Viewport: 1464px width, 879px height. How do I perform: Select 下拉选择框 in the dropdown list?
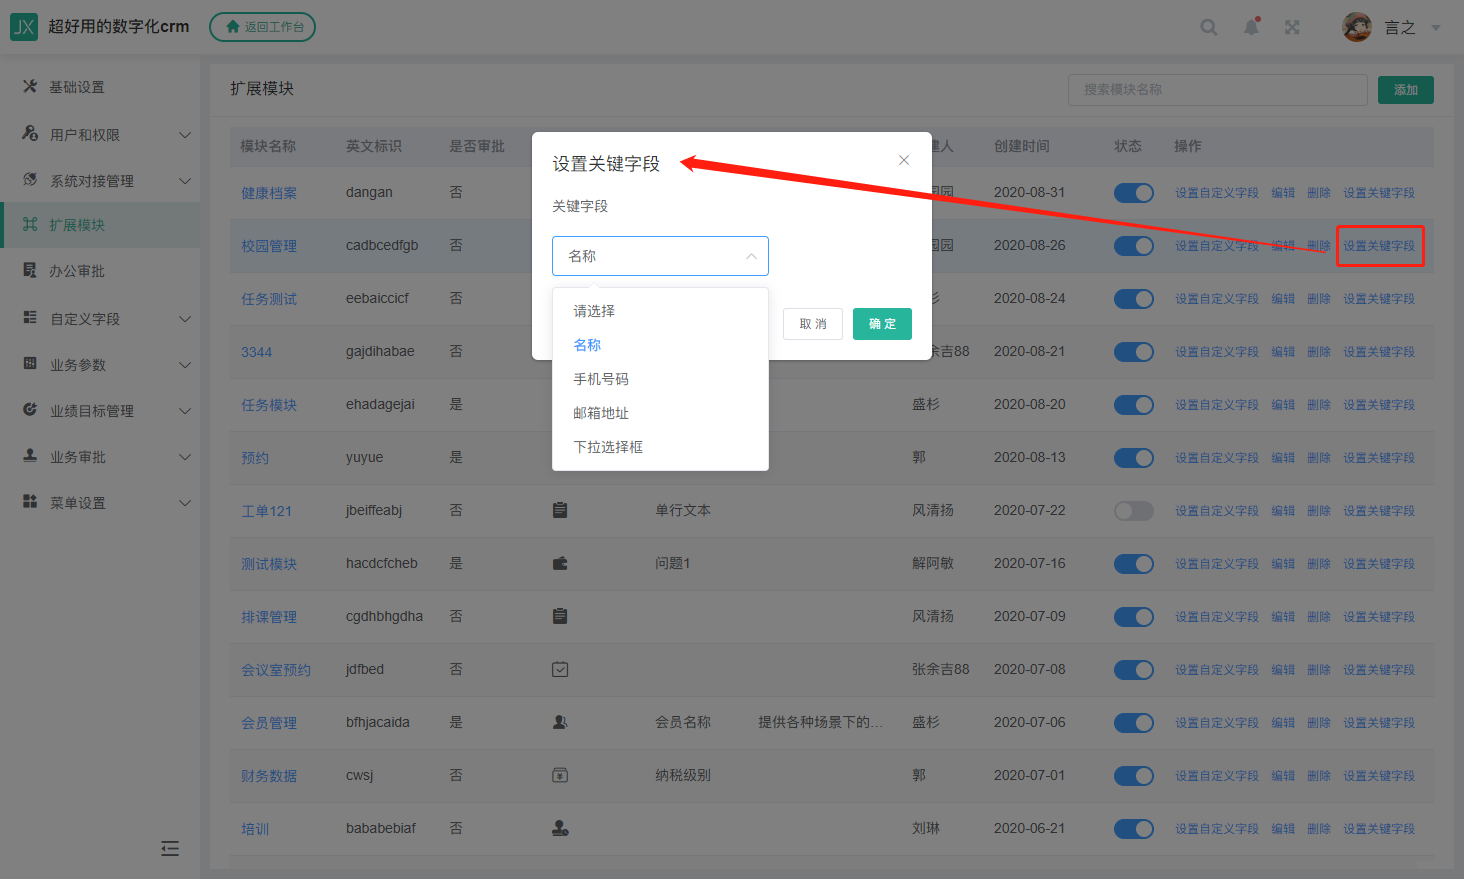tap(660, 447)
